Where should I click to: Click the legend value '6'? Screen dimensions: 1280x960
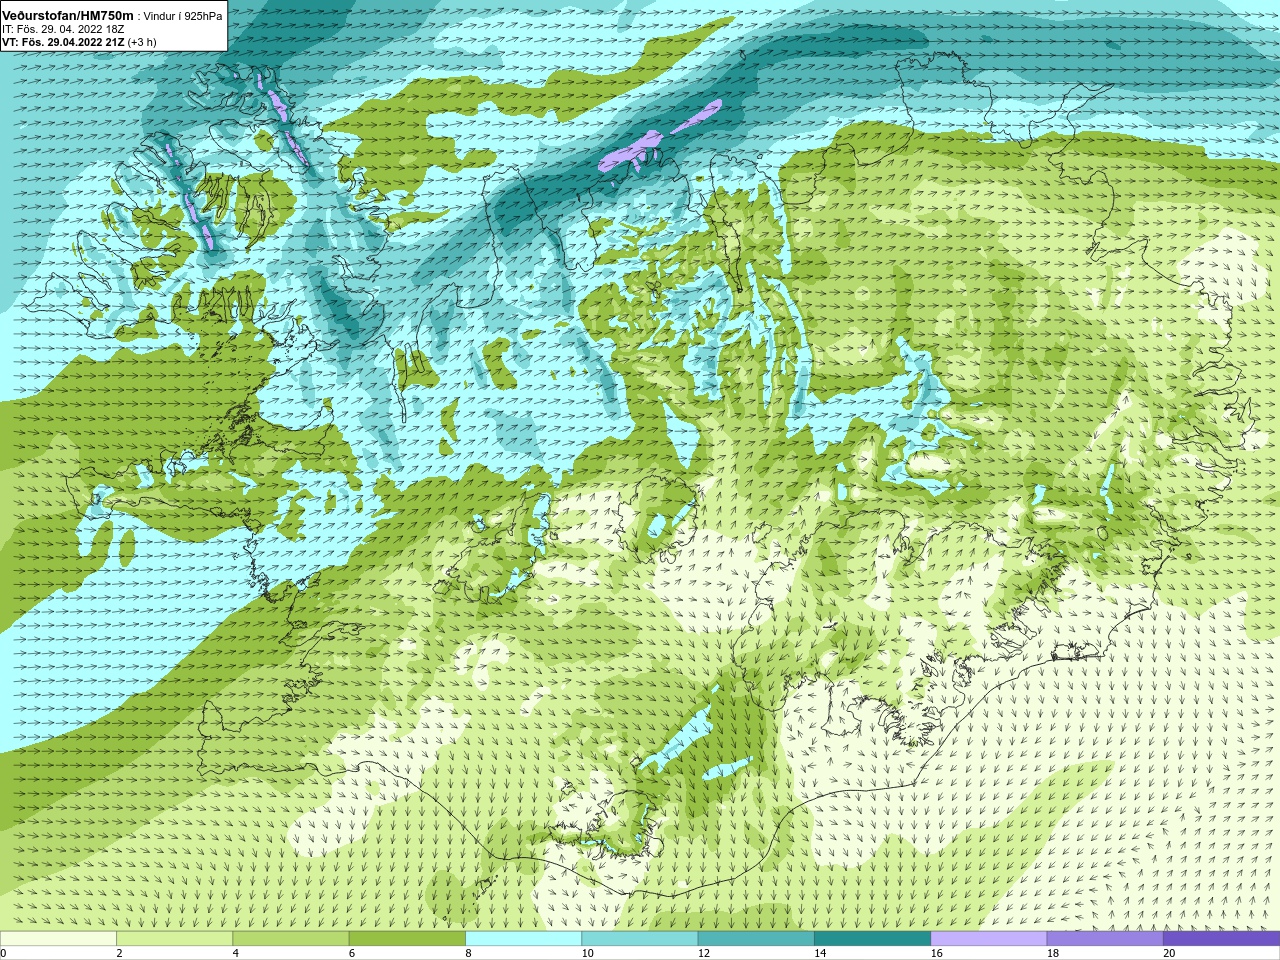click(352, 953)
